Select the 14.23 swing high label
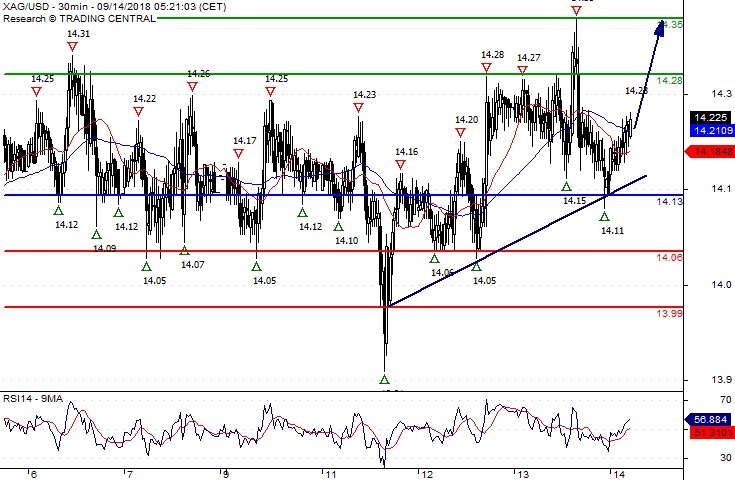The width and height of the screenshot is (735, 480). 365,95
